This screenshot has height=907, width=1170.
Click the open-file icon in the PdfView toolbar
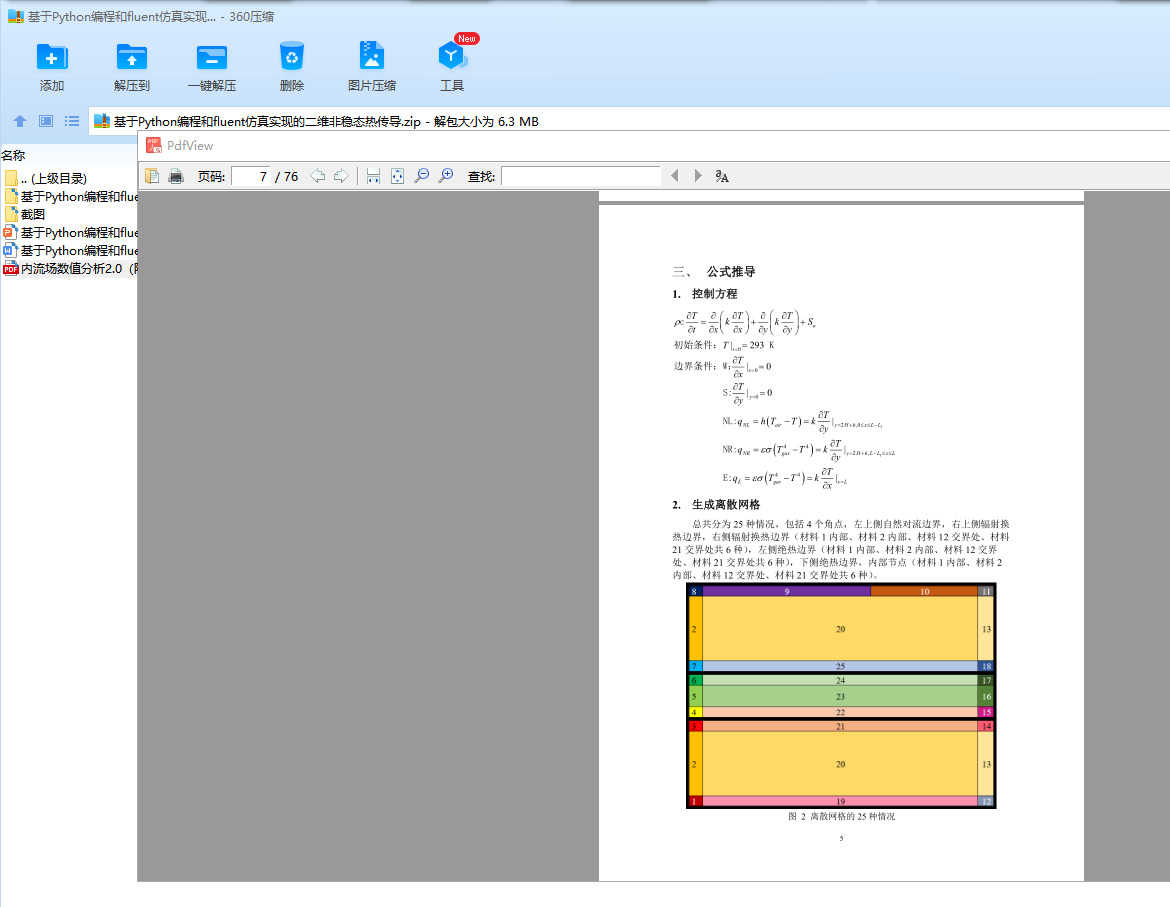point(152,176)
